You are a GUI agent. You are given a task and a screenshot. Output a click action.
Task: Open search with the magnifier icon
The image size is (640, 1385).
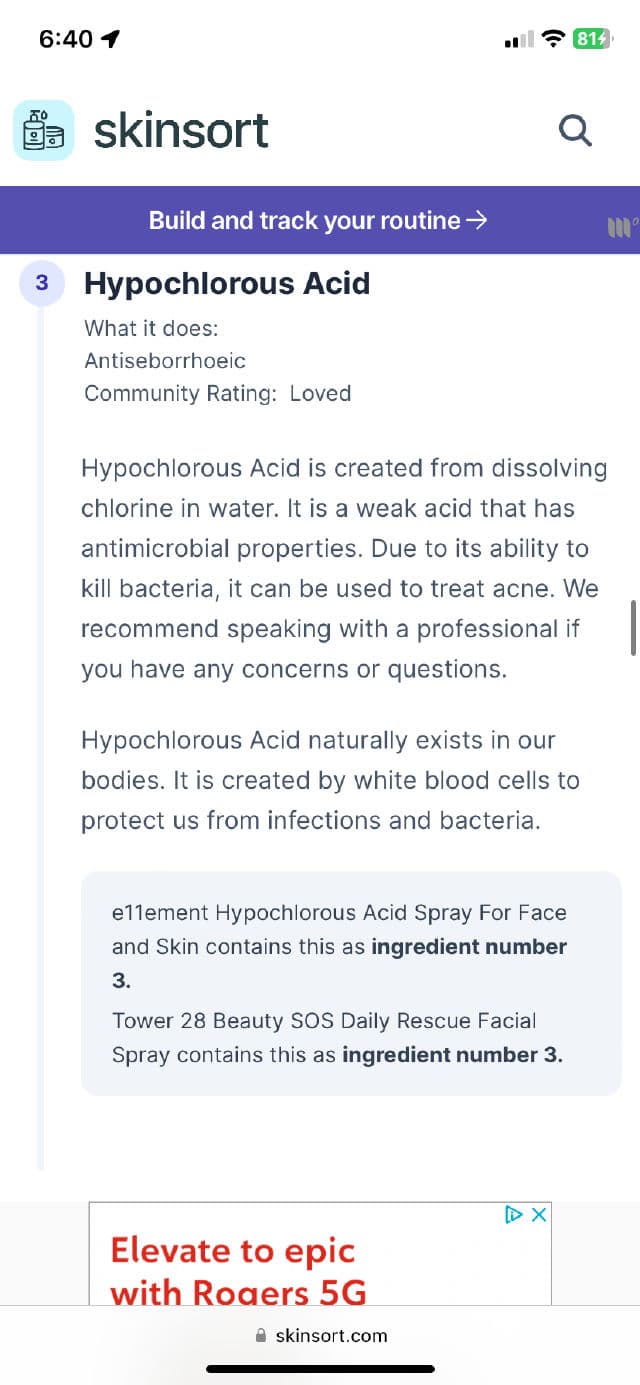click(575, 130)
